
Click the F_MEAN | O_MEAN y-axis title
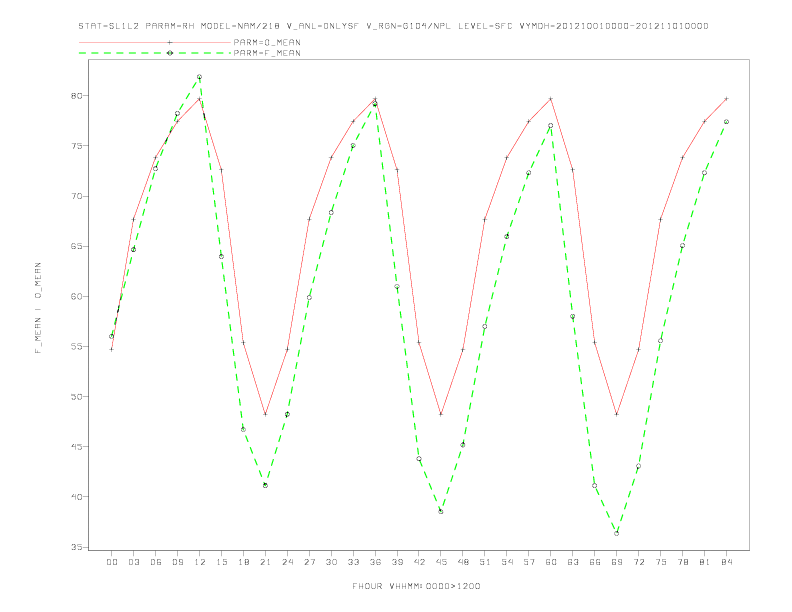[x=38, y=308]
